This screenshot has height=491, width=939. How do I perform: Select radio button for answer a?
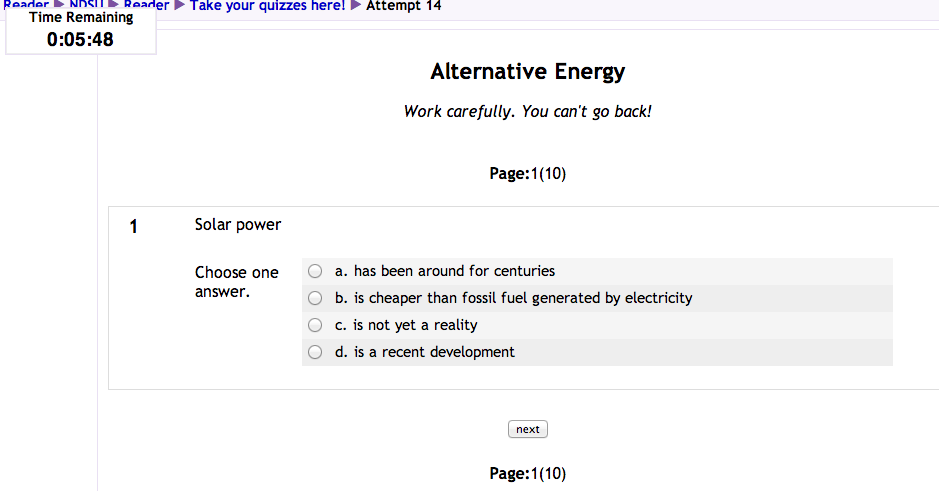[x=315, y=271]
